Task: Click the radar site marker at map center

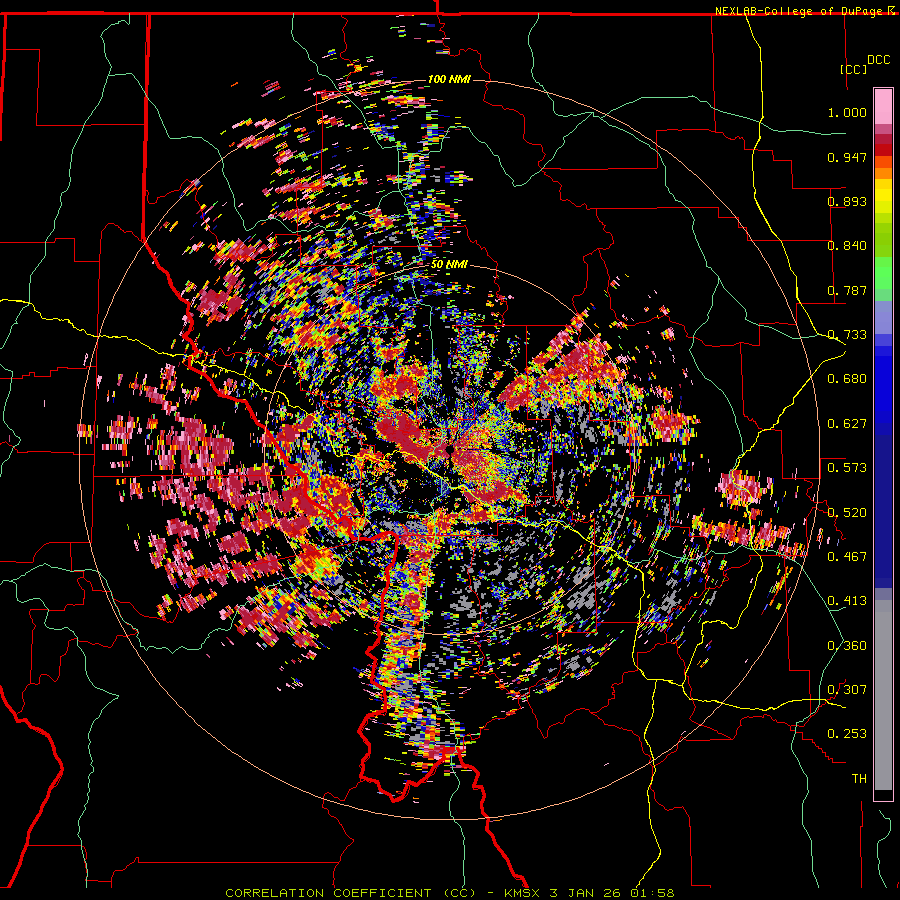Action: [449, 450]
